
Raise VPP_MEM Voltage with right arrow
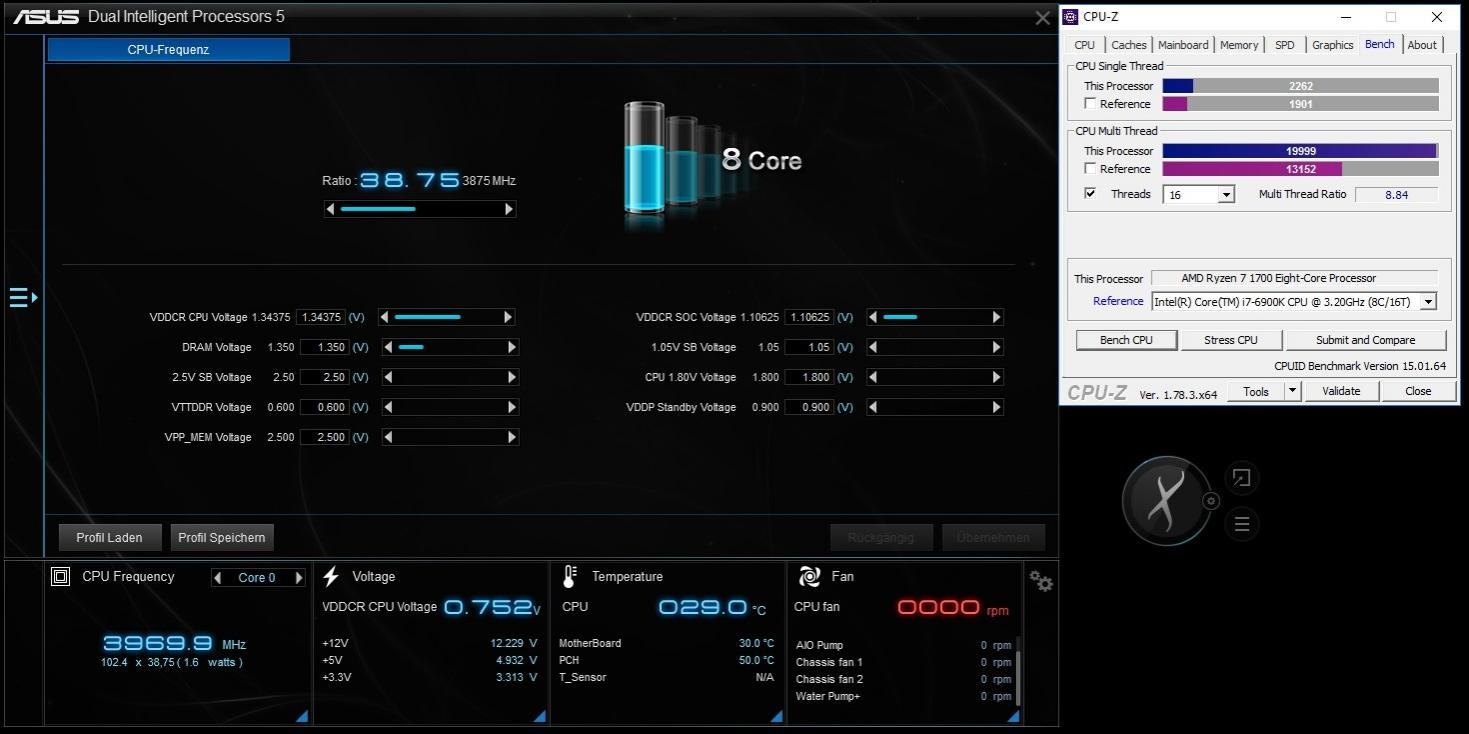[x=512, y=437]
